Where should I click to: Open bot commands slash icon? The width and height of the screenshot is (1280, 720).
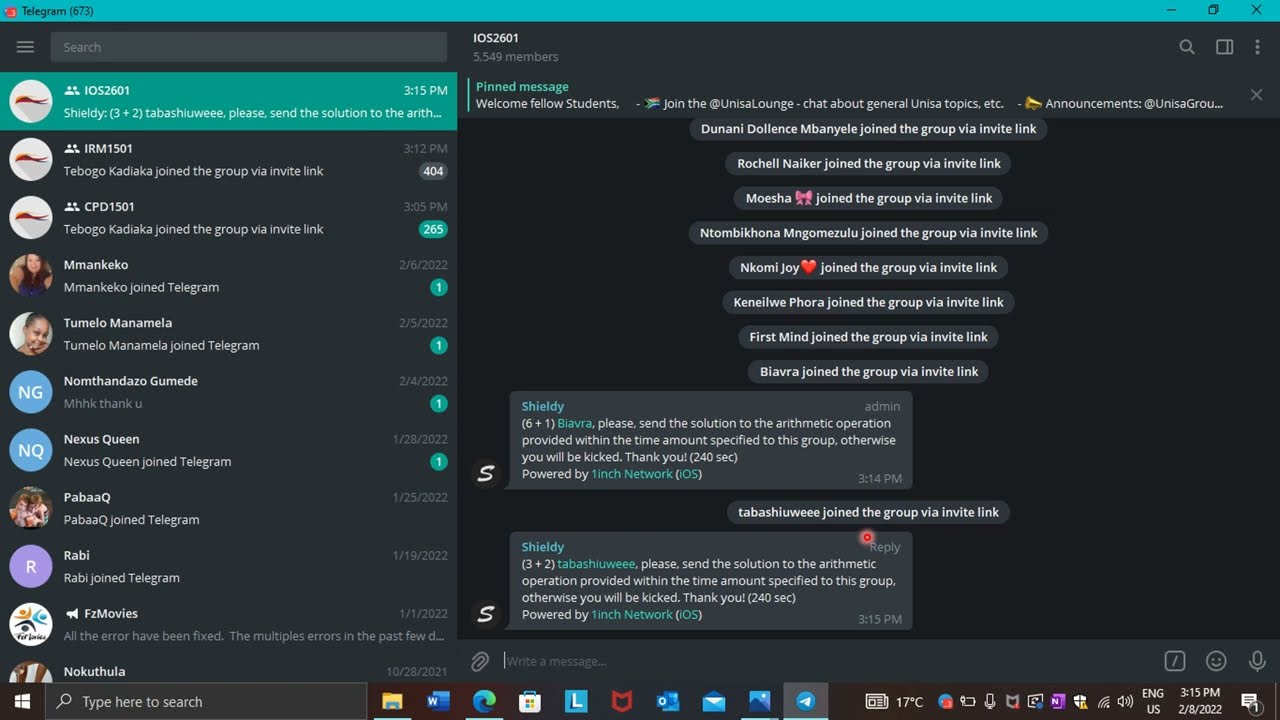[1175, 661]
